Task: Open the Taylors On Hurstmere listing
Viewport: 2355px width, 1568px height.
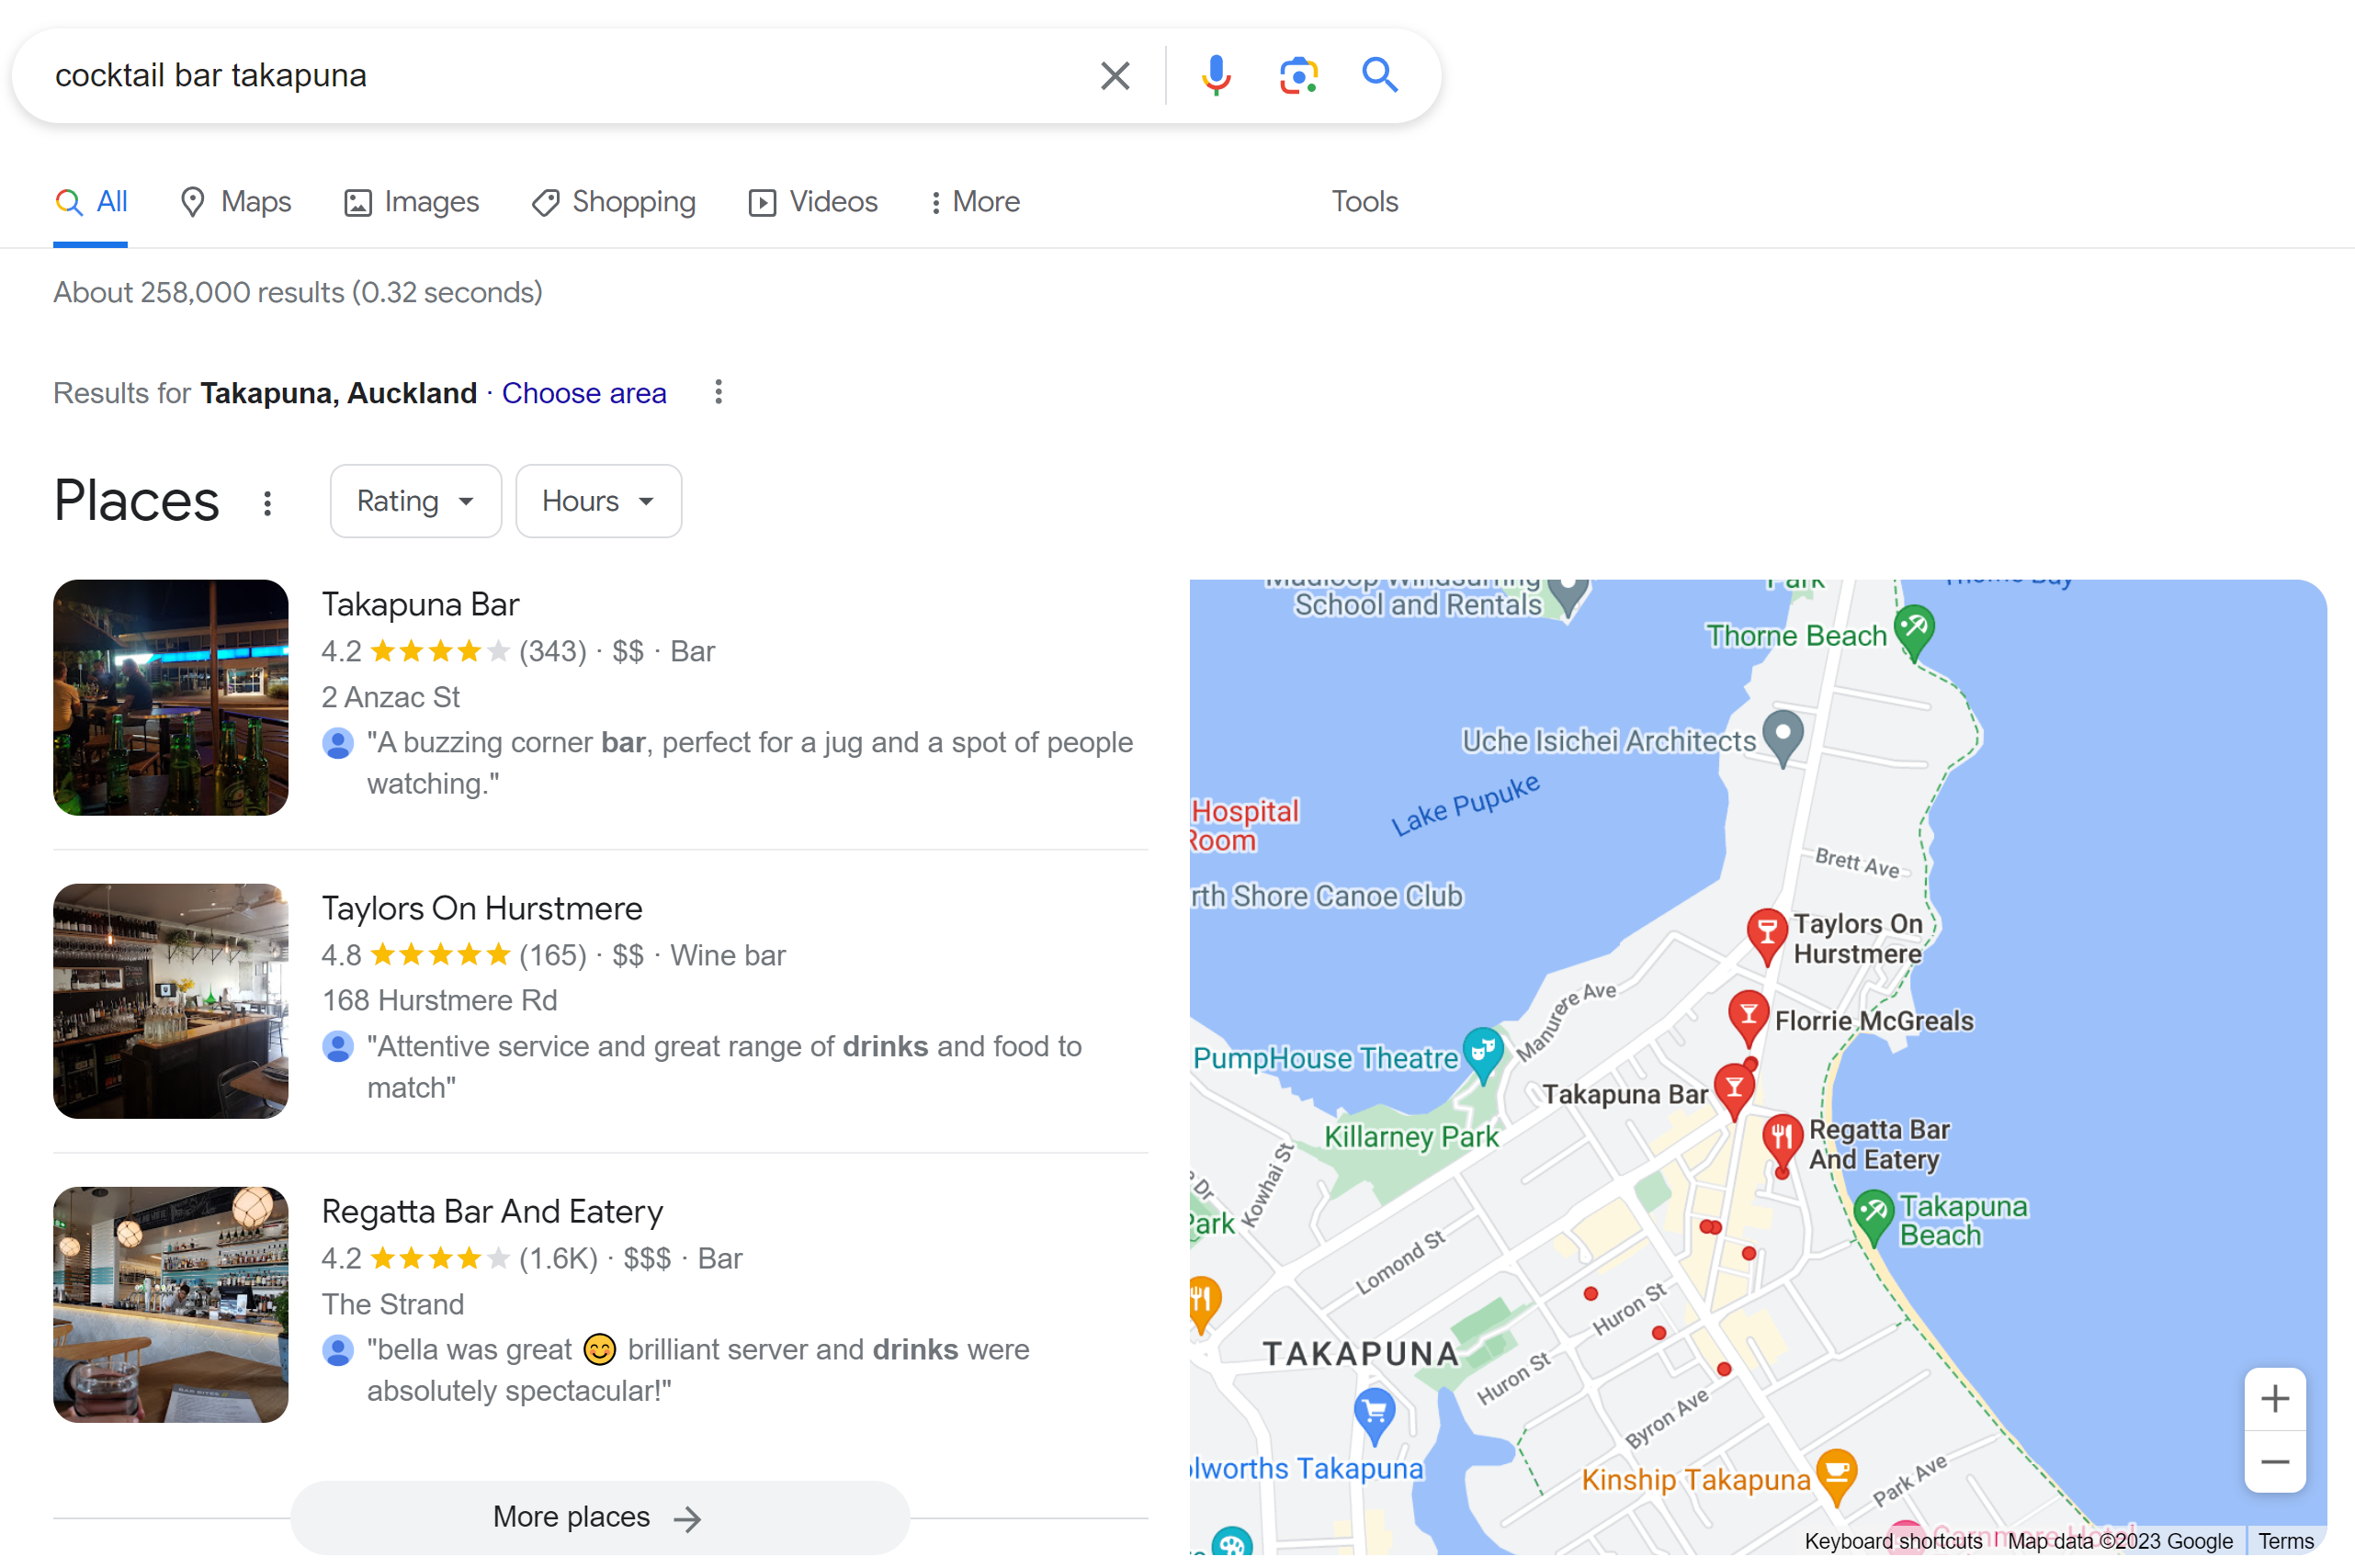Action: (482, 909)
